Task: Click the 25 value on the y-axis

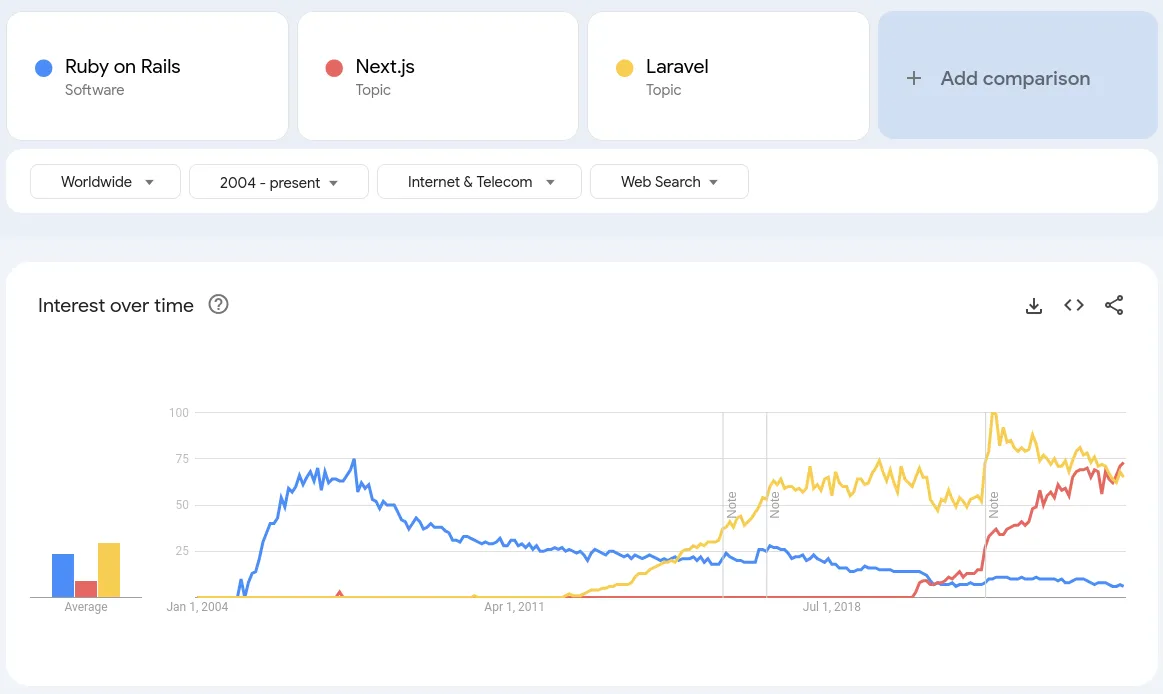Action: tap(182, 551)
